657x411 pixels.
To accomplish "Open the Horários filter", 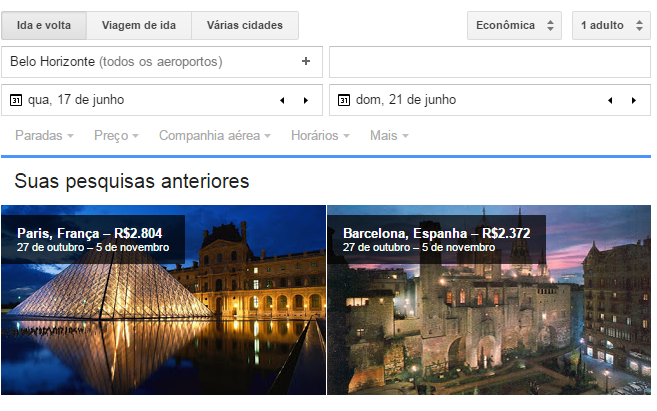I will pyautogui.click(x=320, y=136).
